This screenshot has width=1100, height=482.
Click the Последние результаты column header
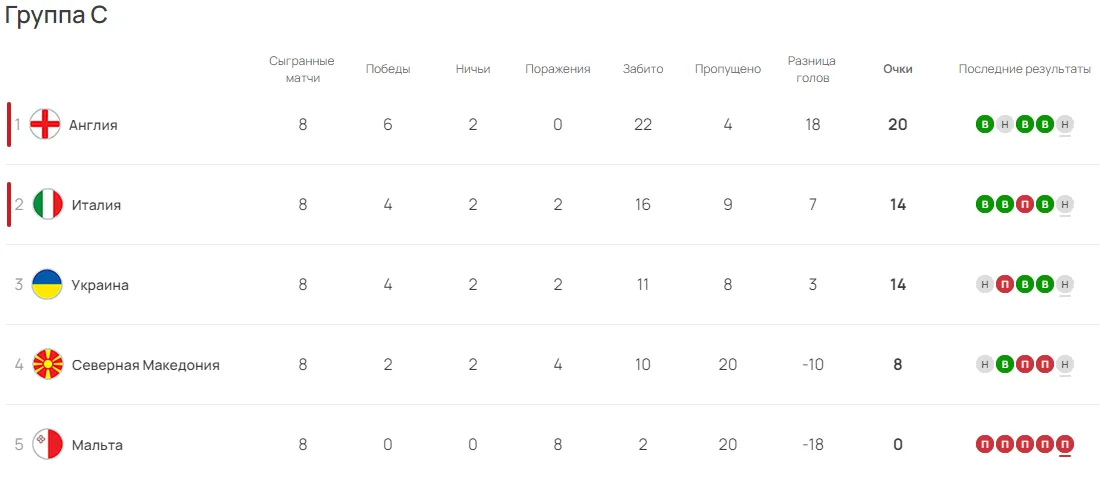(x=1024, y=69)
